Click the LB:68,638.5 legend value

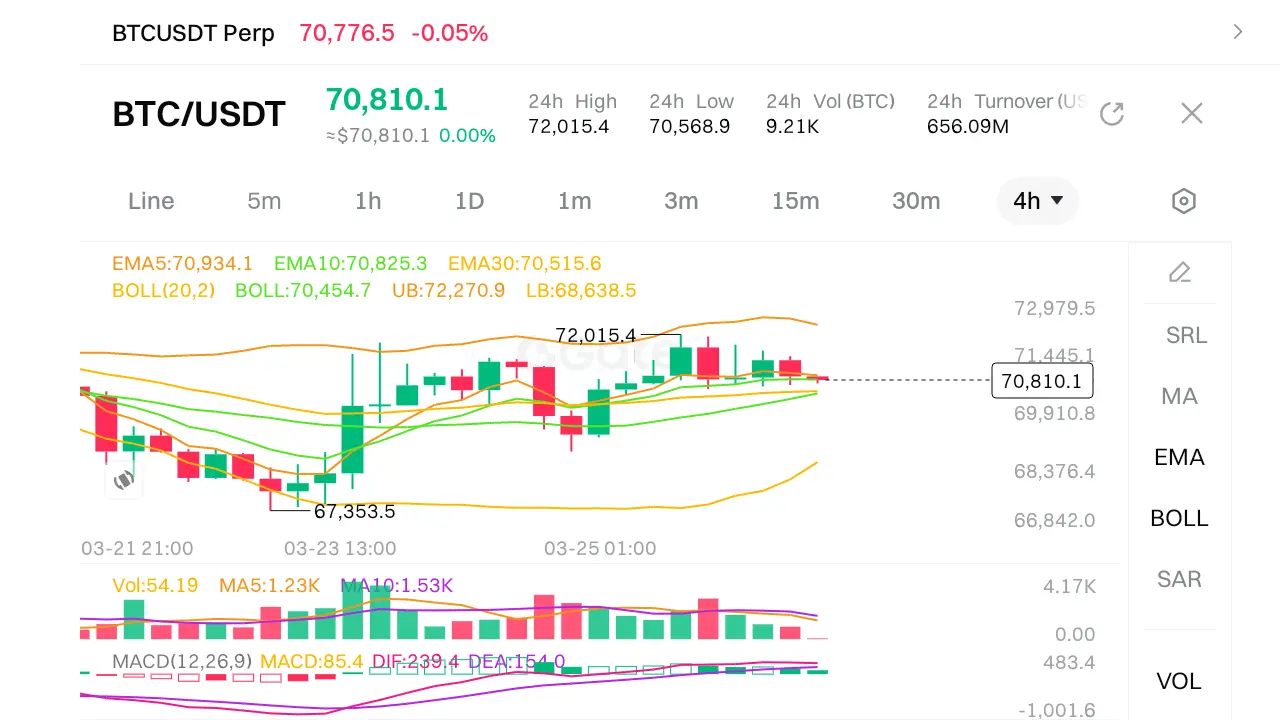point(581,291)
